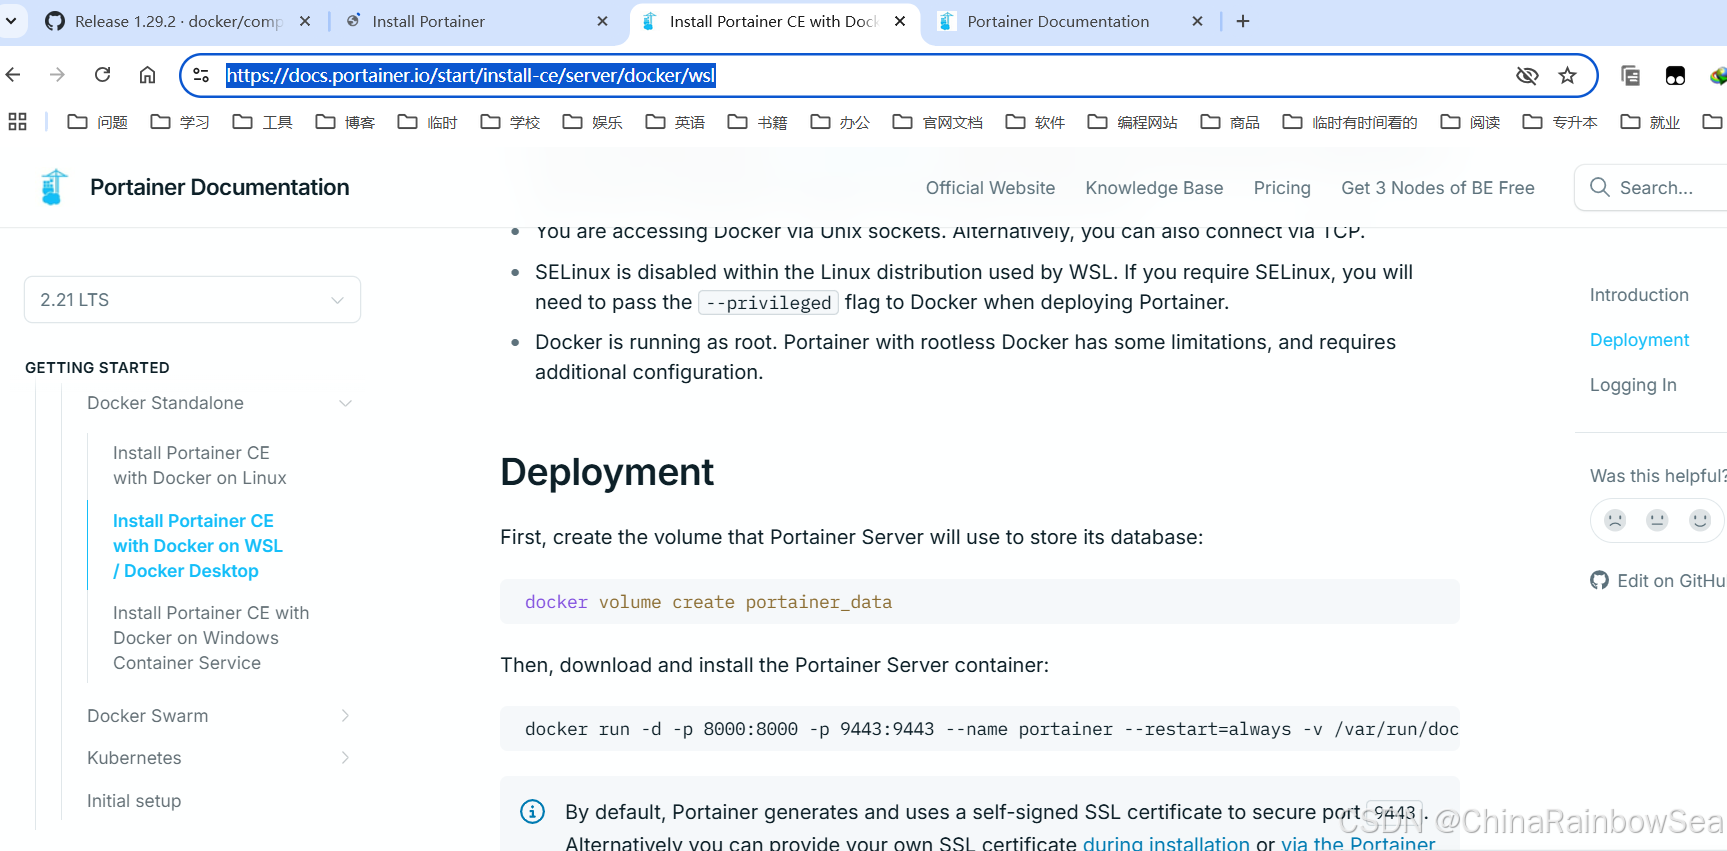
Task: Open site information icon in address bar
Action: pos(201,75)
